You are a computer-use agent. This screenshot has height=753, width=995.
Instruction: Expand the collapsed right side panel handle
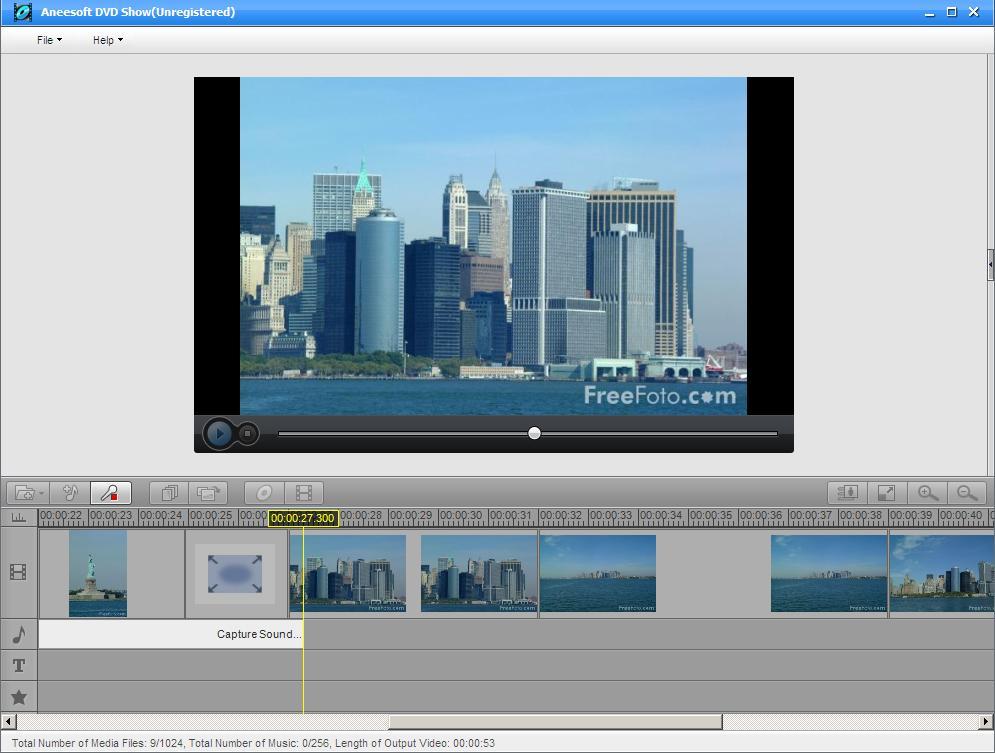[991, 265]
